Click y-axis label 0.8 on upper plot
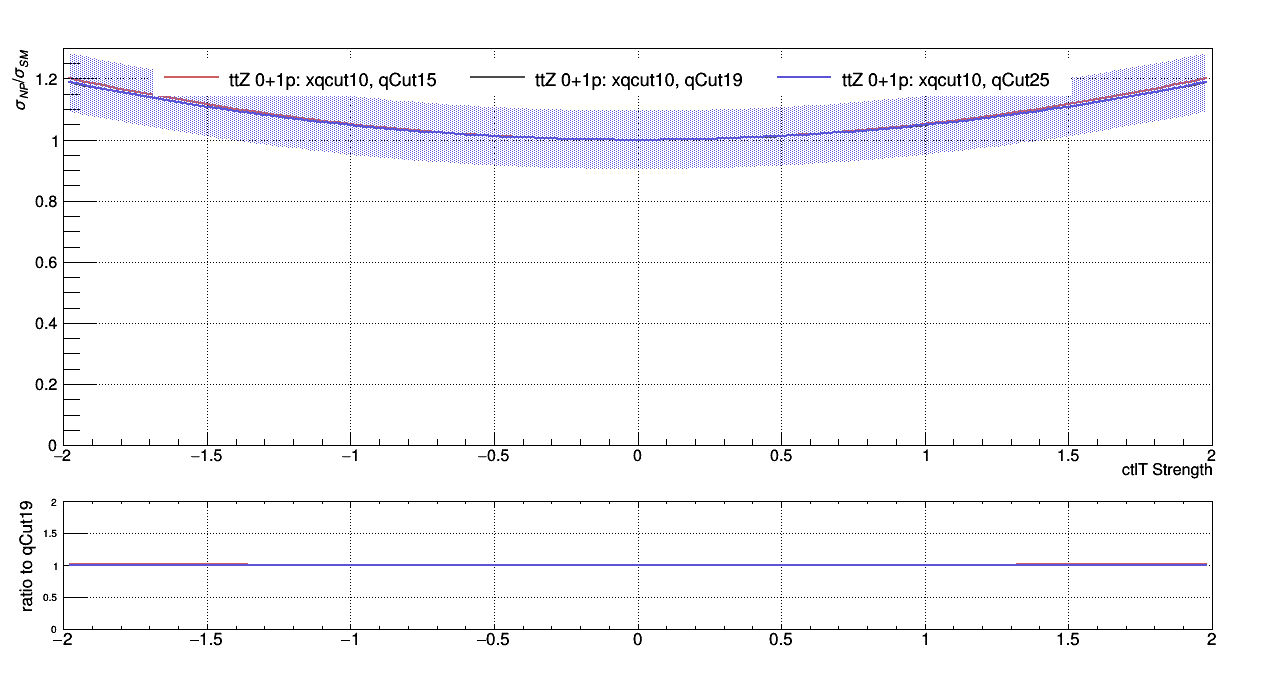Viewport: 1276px width, 692px height. tap(47, 201)
